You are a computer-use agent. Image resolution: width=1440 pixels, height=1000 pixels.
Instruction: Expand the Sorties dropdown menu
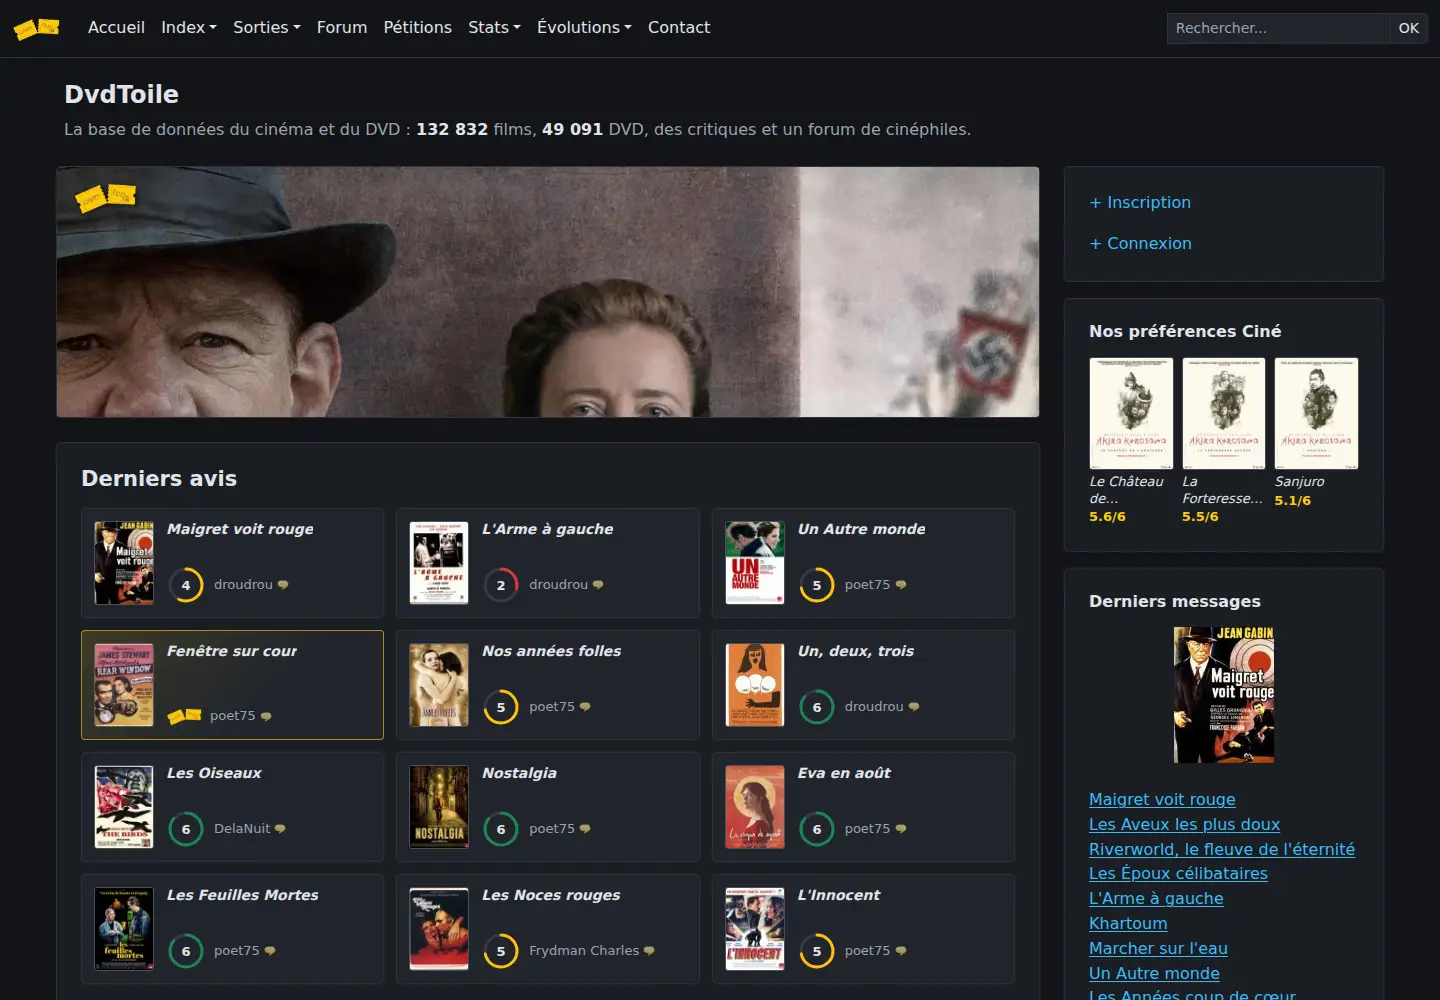pos(267,28)
